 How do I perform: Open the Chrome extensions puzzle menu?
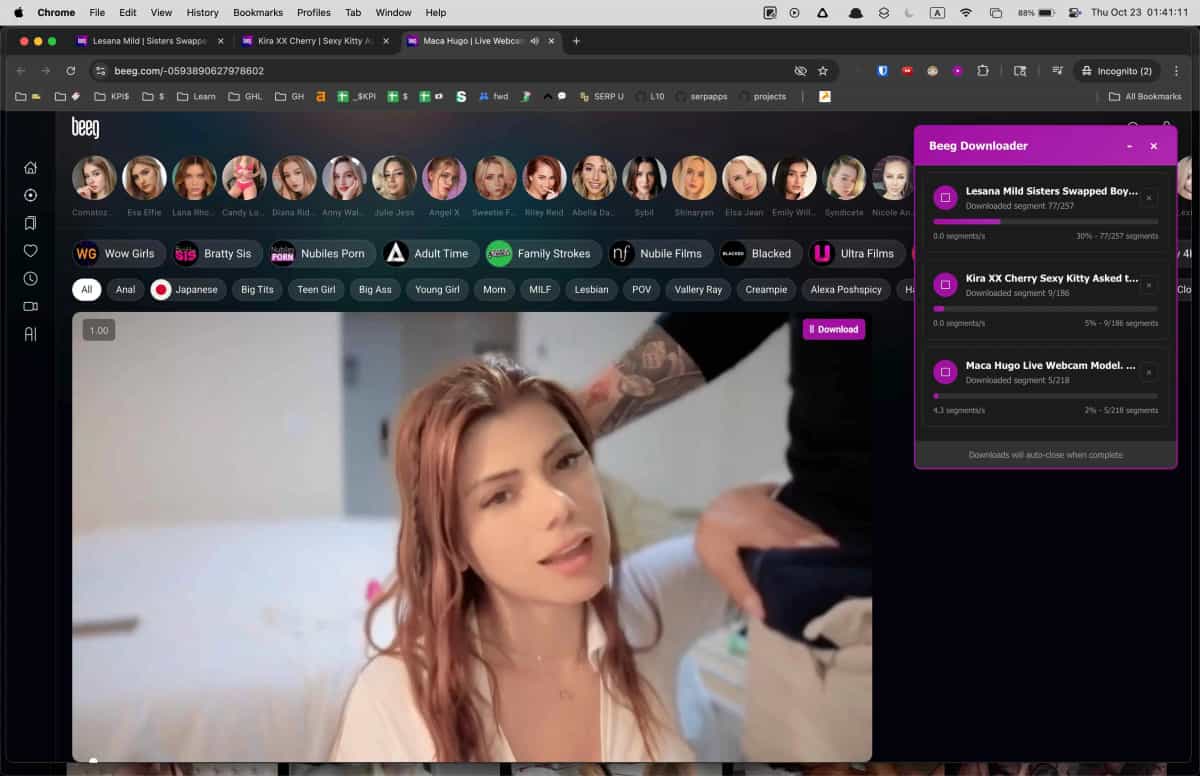983,71
